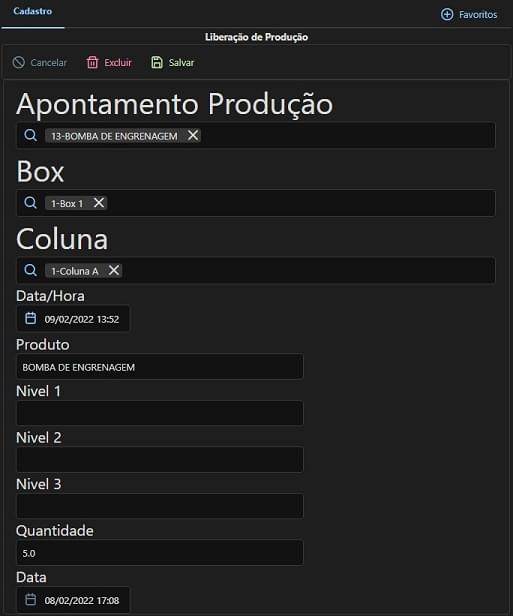Open calendar icon for bottom Data field
Image resolution: width=513 pixels, height=616 pixels.
30,600
